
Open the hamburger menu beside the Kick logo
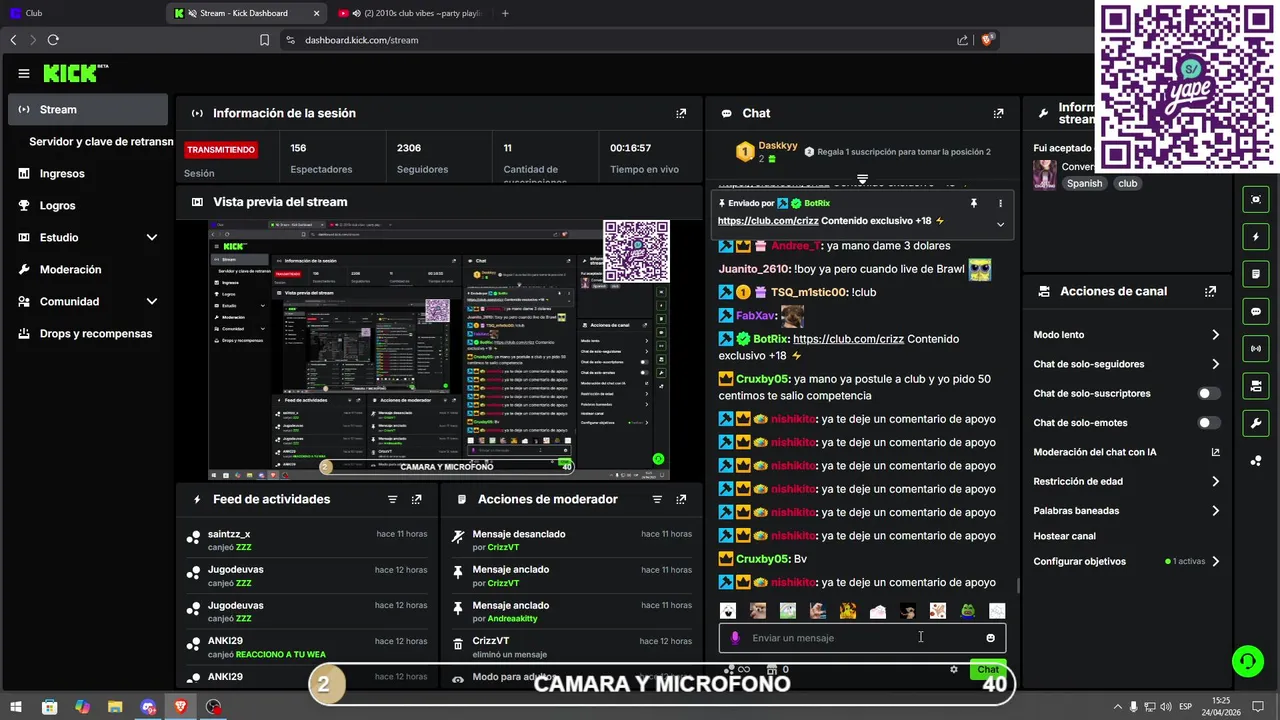point(24,73)
